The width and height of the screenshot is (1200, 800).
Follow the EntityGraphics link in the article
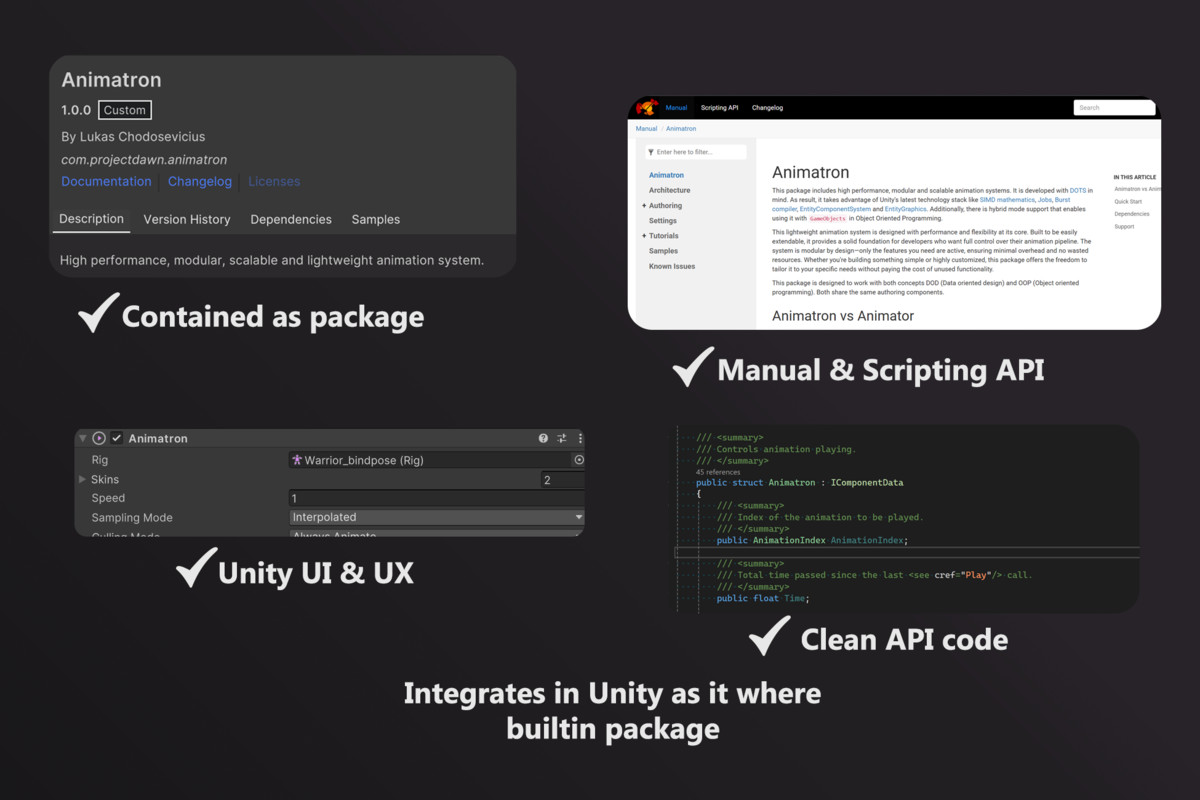coord(906,209)
